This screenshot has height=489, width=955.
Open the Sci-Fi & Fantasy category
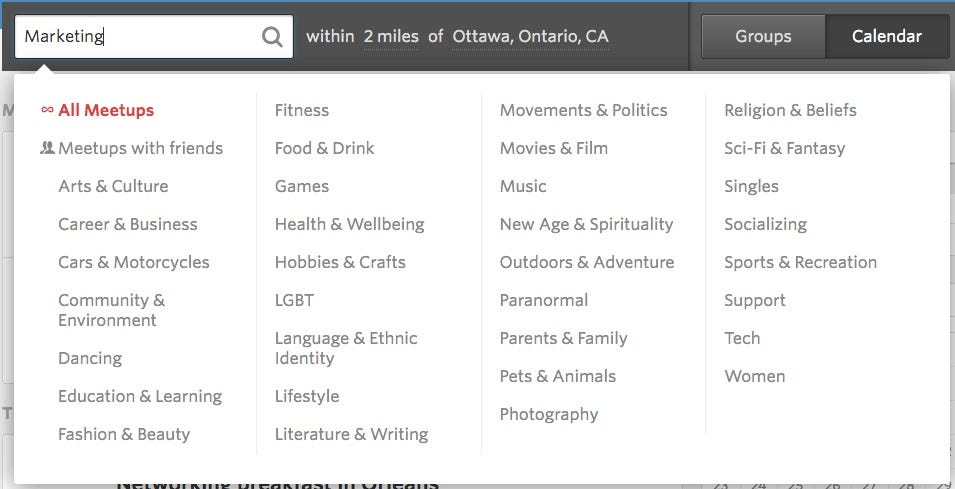[x=784, y=148]
